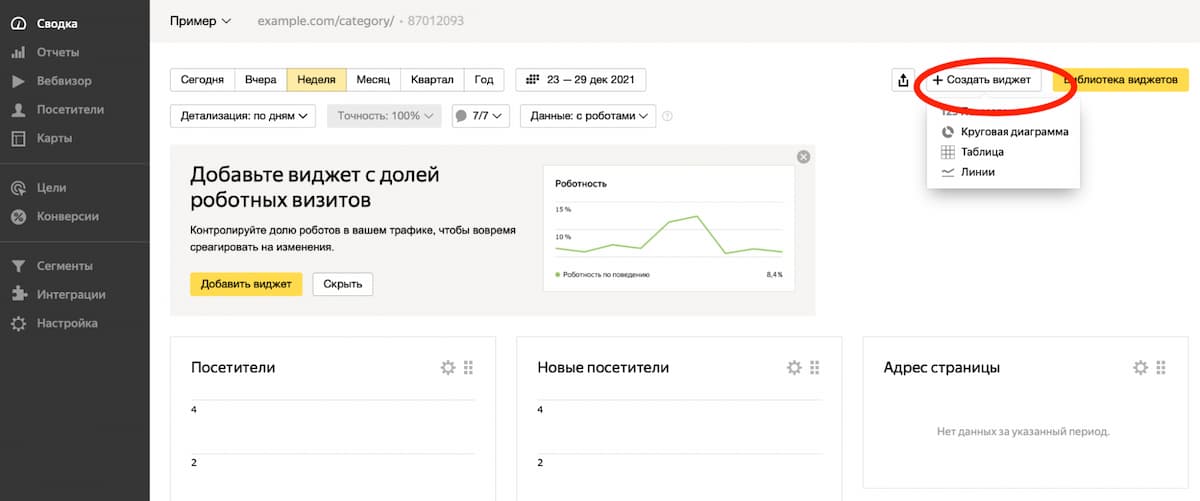Open the Точность: 100% accuracy control
The image size is (1200, 501).
(384, 116)
